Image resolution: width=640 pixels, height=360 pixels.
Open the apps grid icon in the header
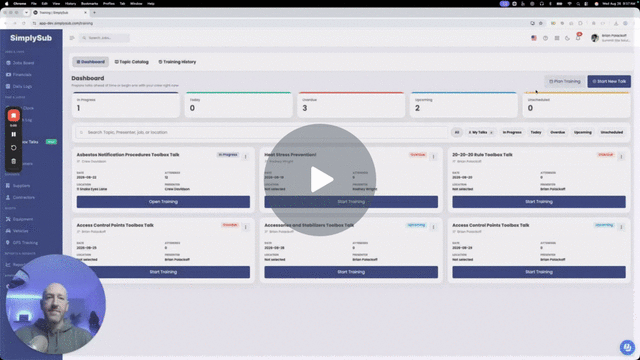pyautogui.click(x=557, y=38)
